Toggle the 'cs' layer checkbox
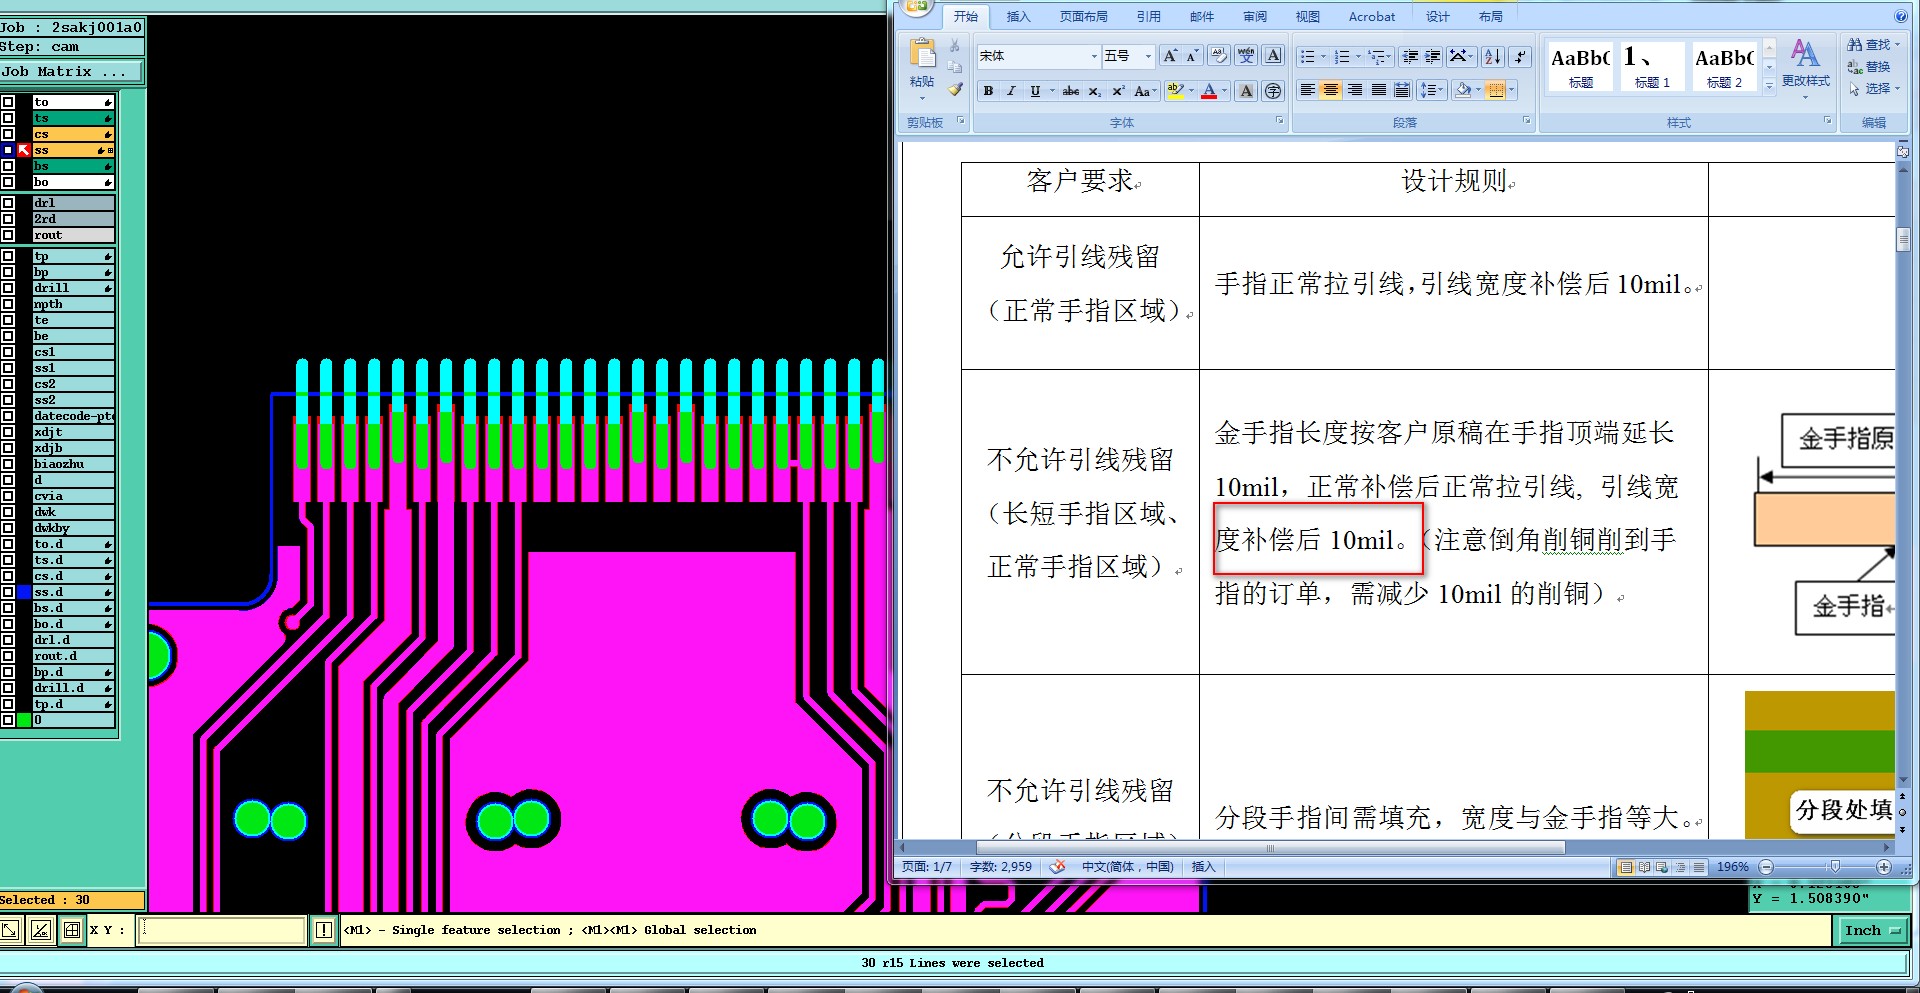Viewport: 1920px width, 993px height. [8, 134]
